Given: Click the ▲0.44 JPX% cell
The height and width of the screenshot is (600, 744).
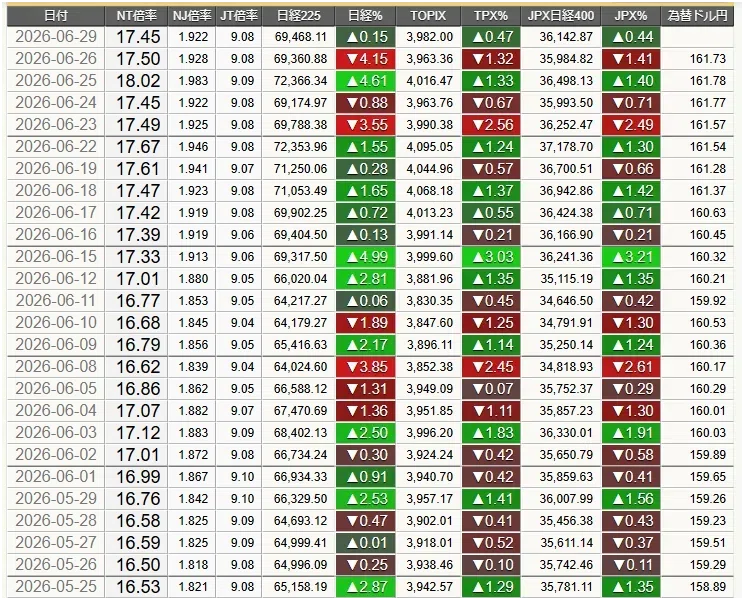Looking at the screenshot, I should pos(632,37).
